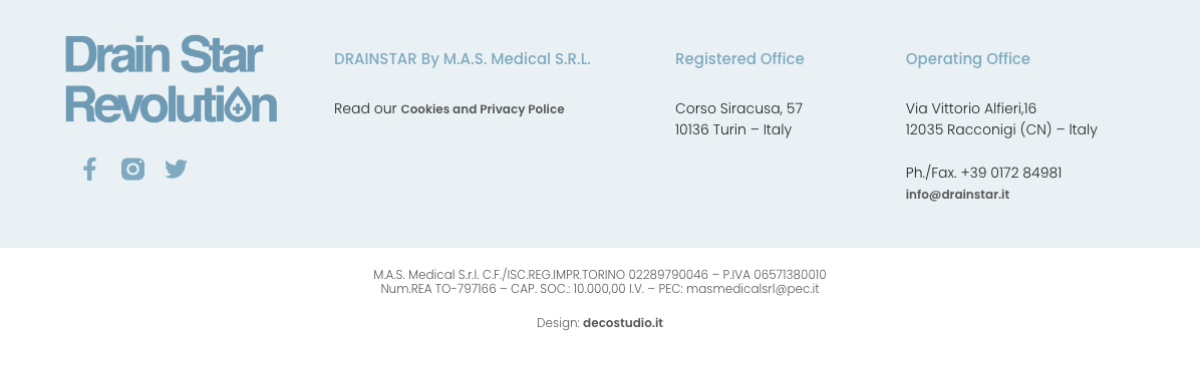Click the Drain Star Revolution logo
Viewport: 1200px width, 383px height.
point(171,79)
